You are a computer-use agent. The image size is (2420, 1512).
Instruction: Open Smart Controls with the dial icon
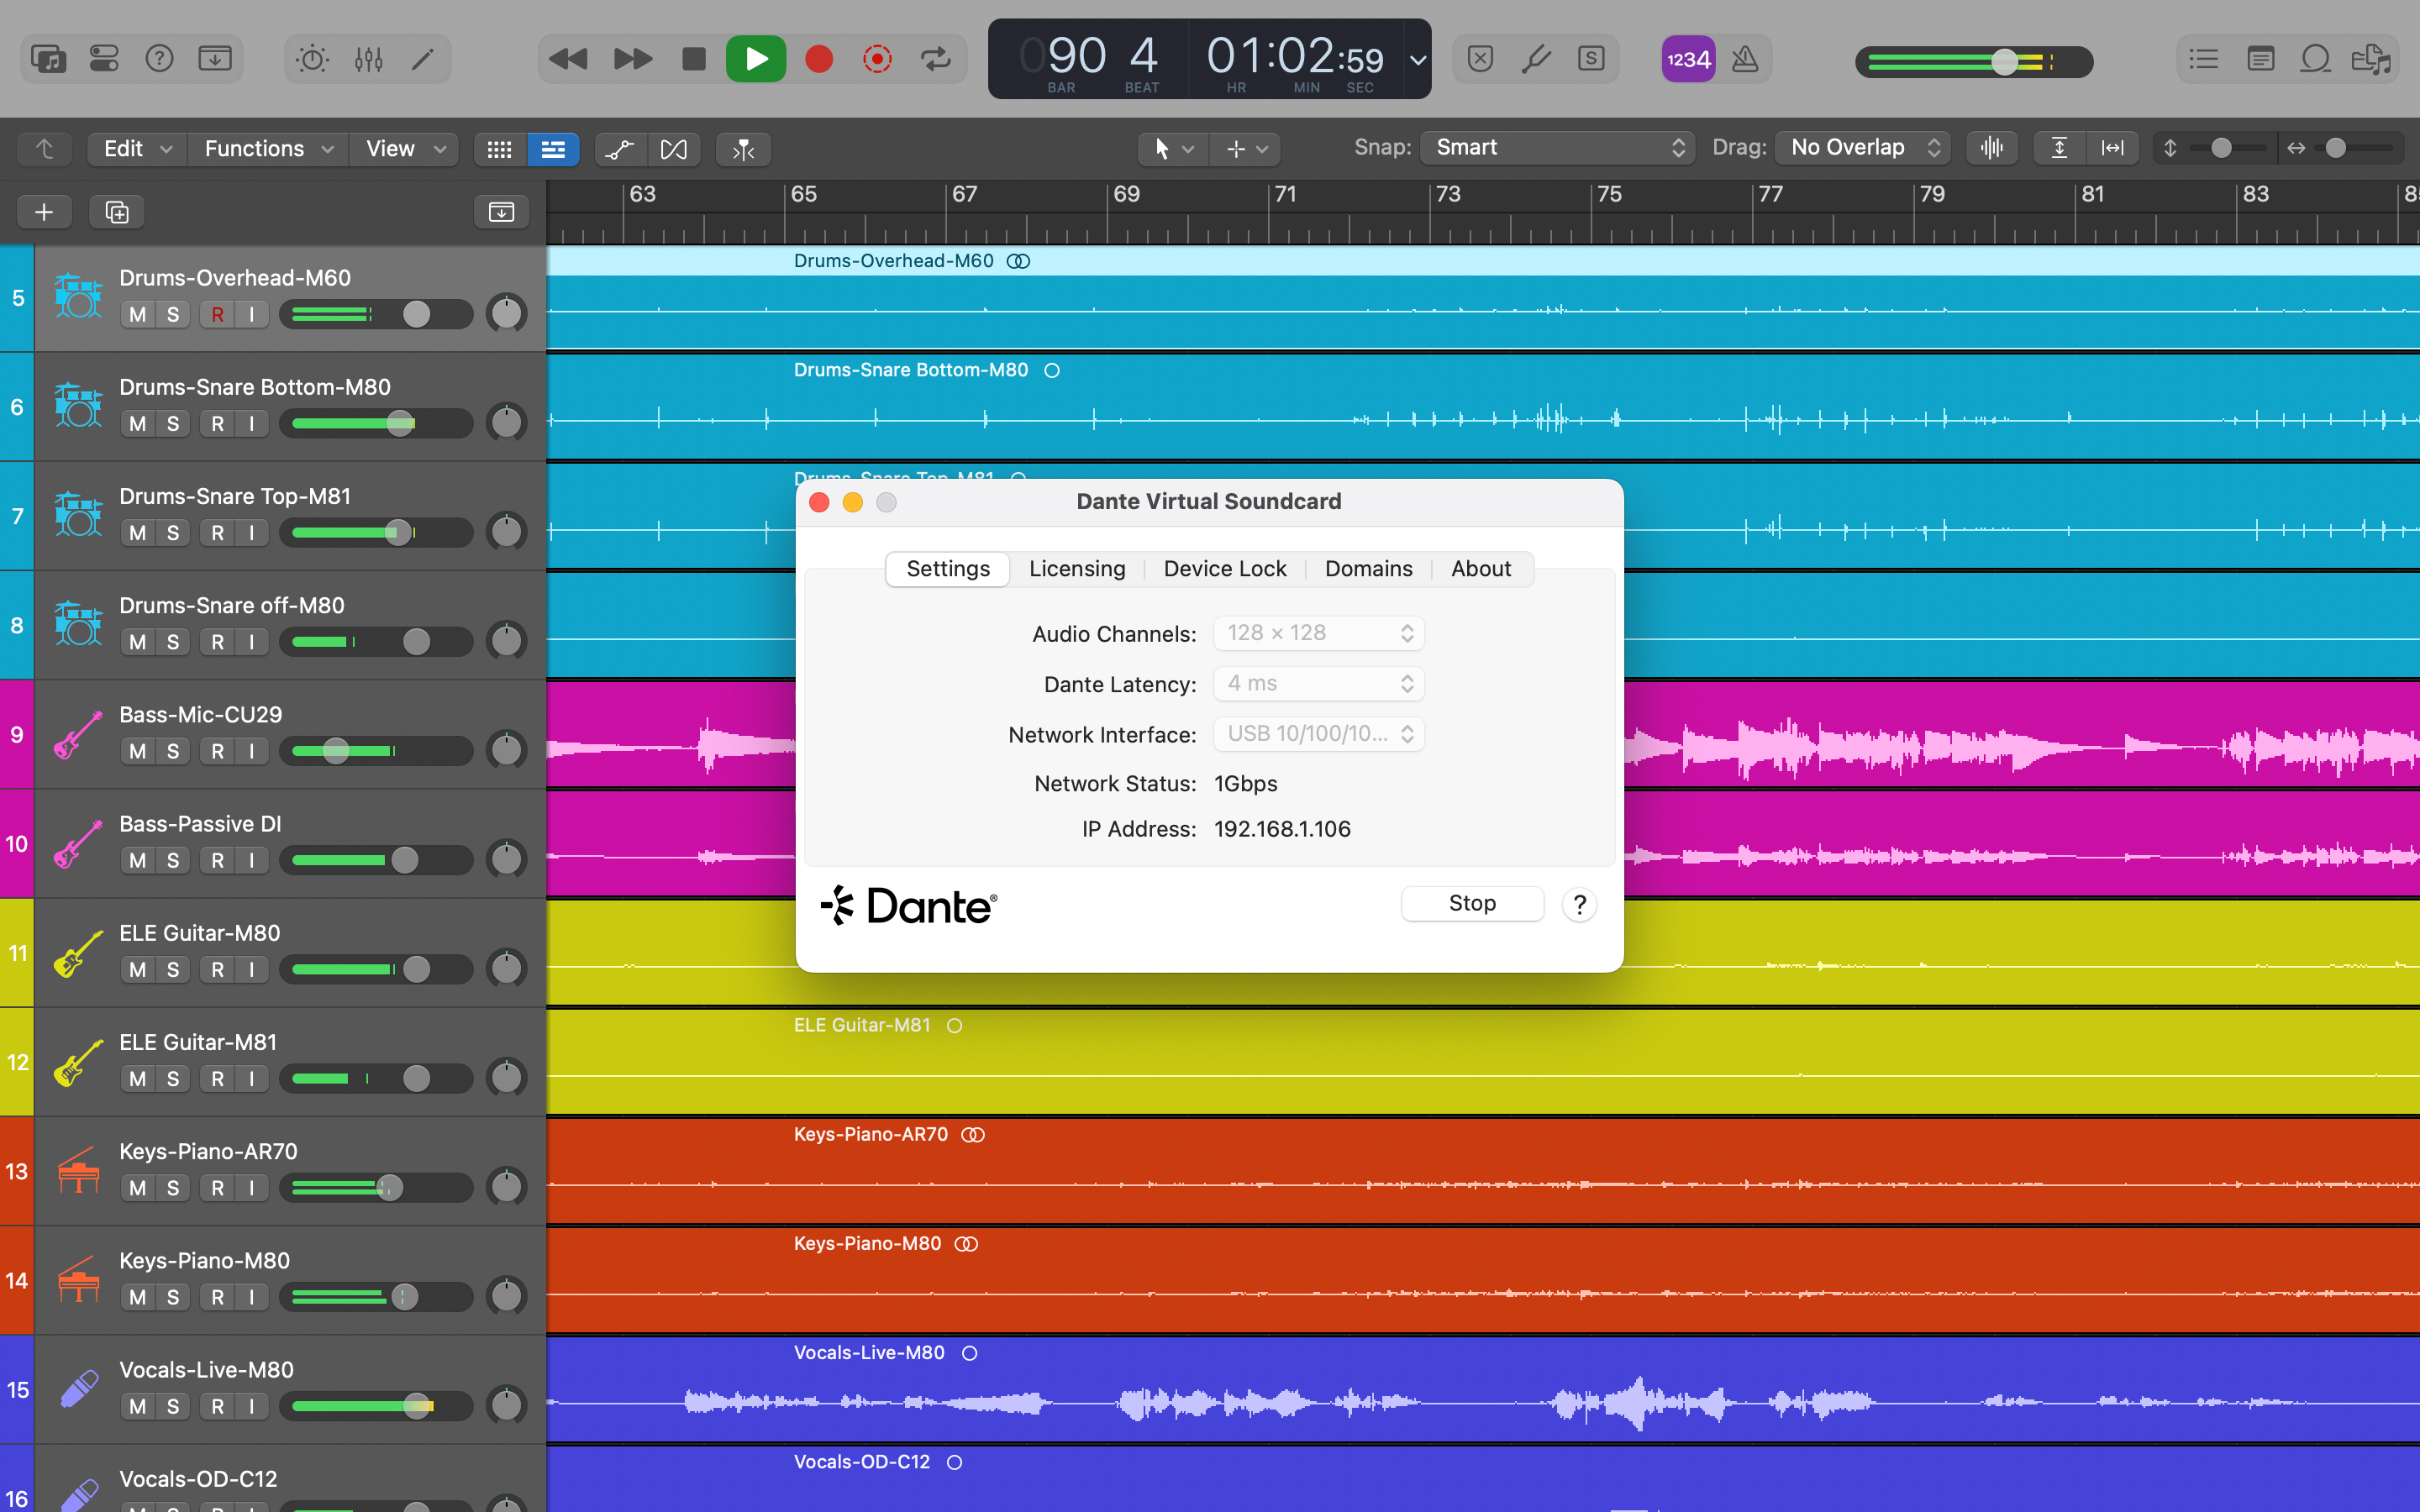[310, 59]
